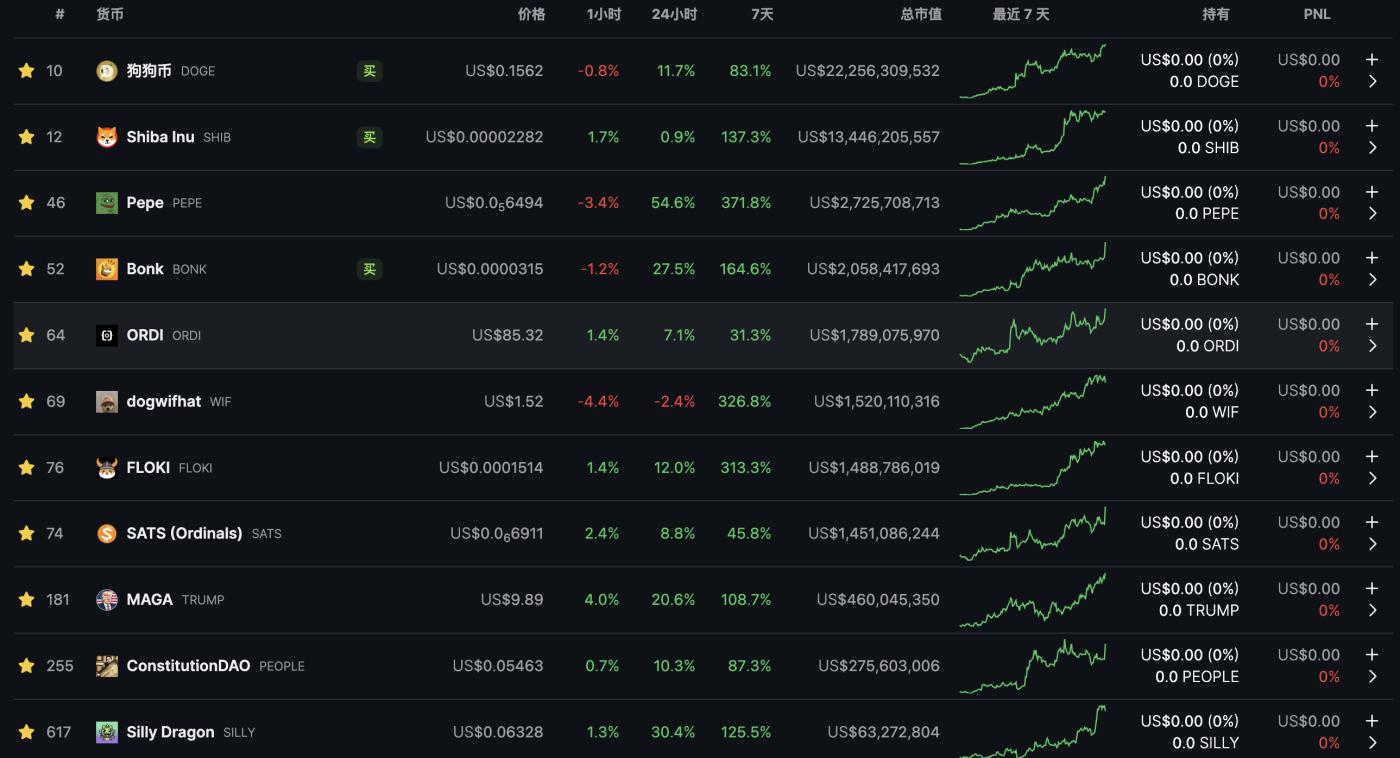
Task: Click the 买 button for 狗狗币
Action: point(369,71)
